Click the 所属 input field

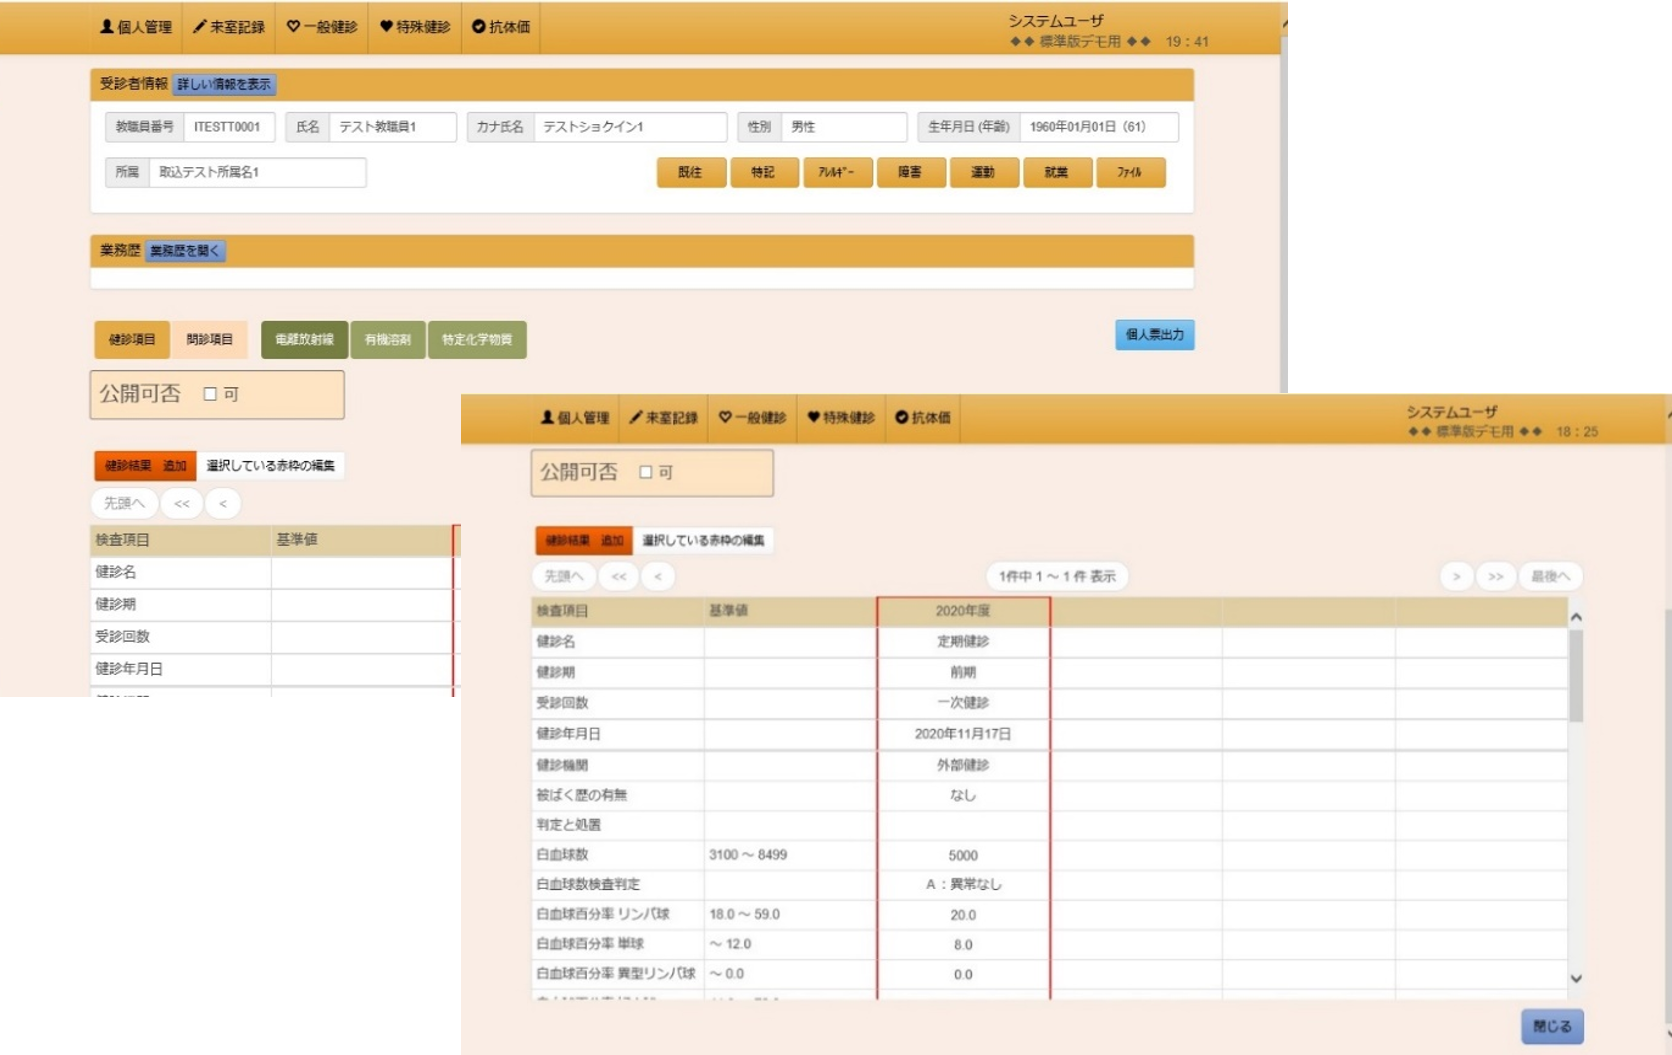pos(257,172)
